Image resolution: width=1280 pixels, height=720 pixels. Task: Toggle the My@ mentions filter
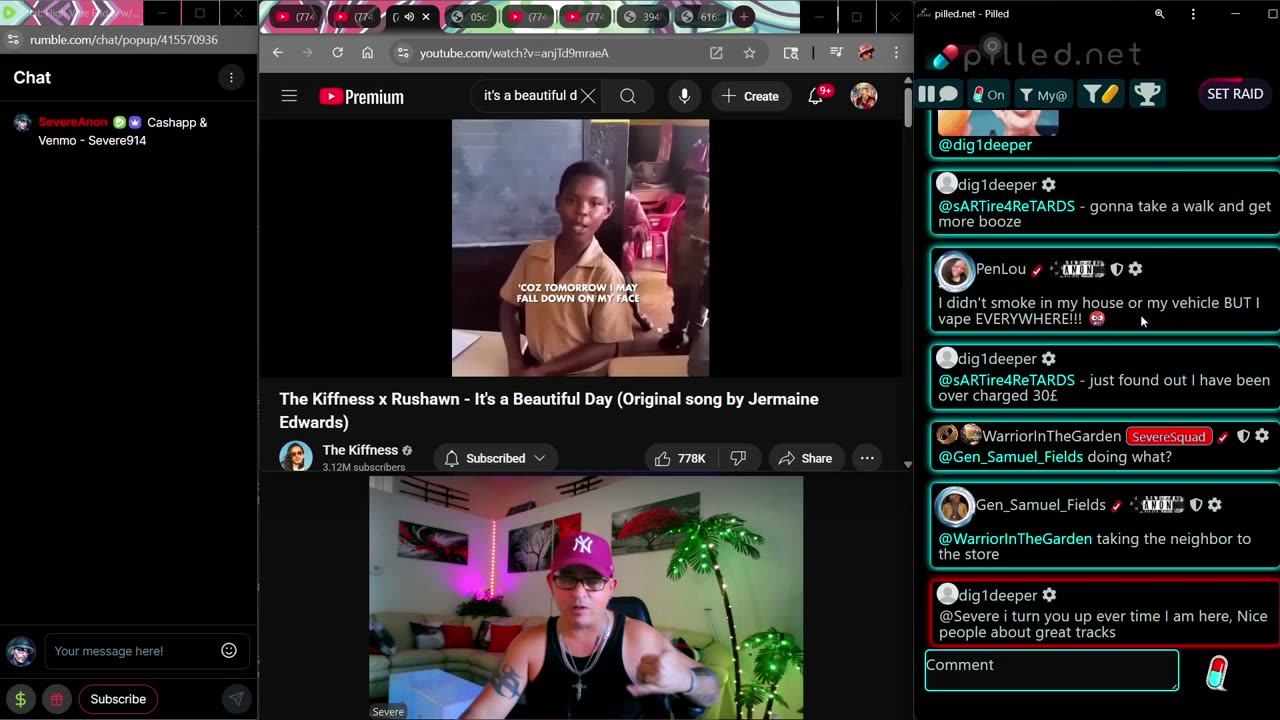click(1043, 95)
